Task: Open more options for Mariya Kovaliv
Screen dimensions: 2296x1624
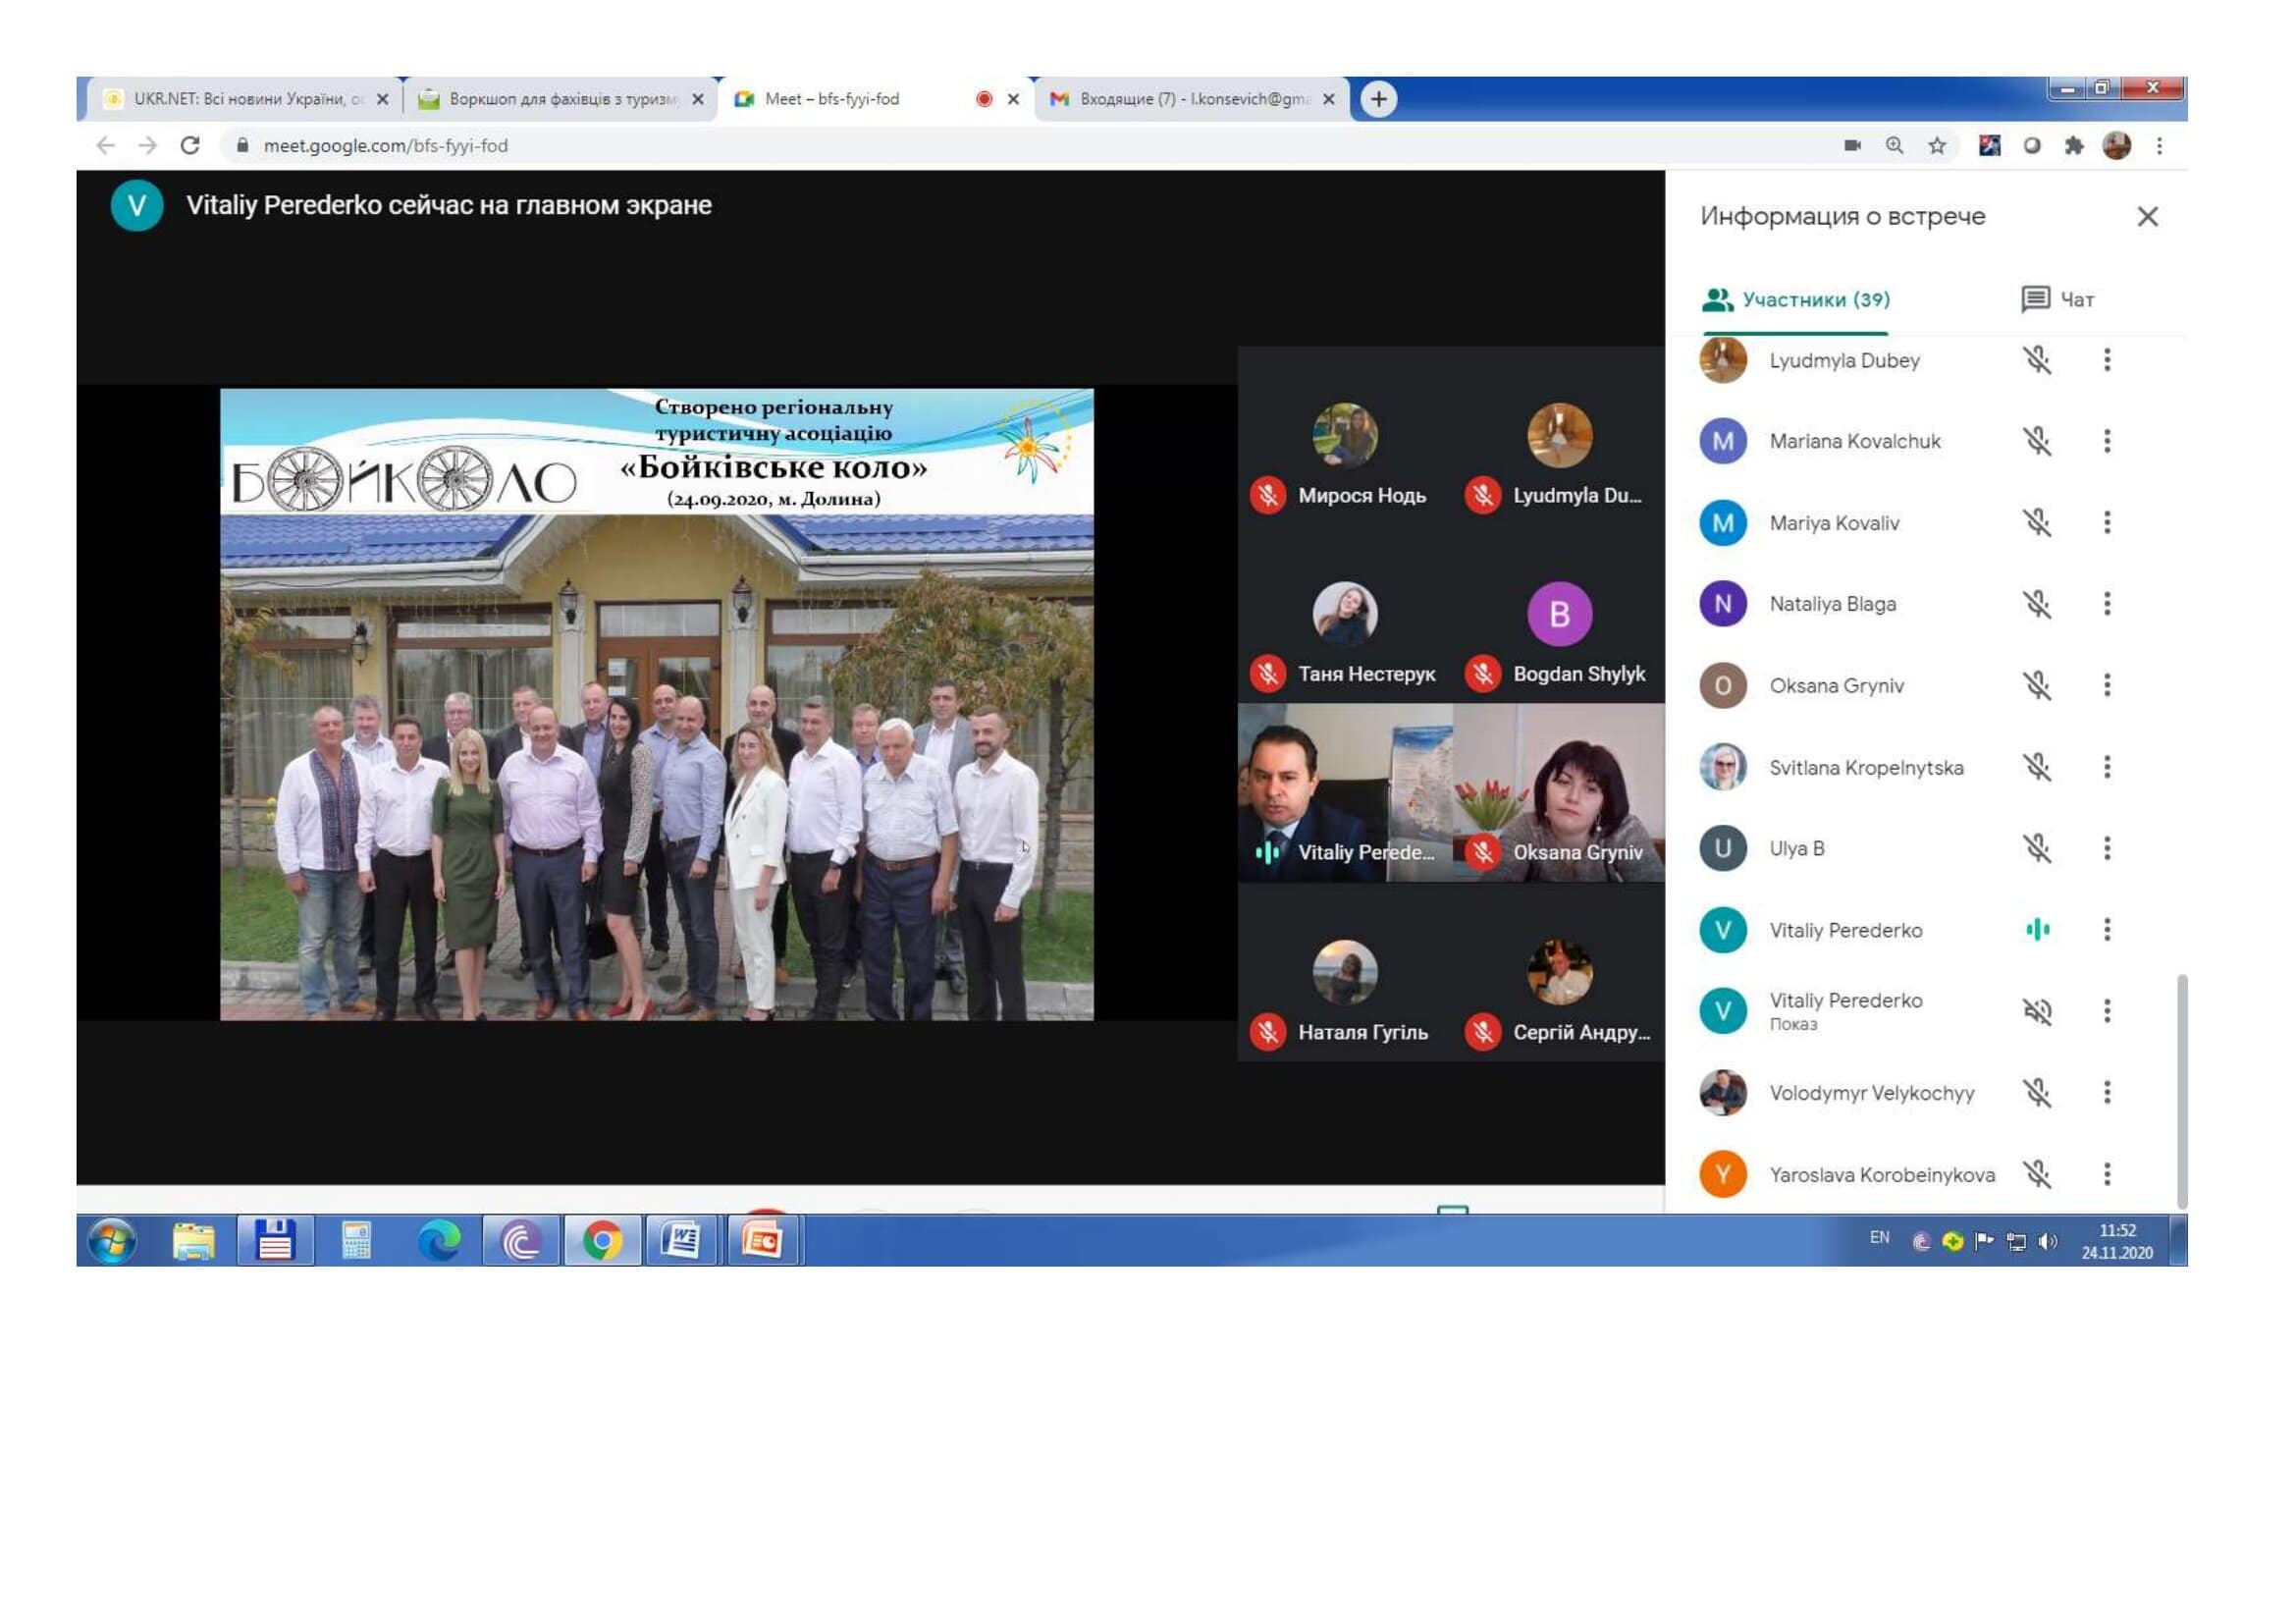Action: pyautogui.click(x=2107, y=523)
